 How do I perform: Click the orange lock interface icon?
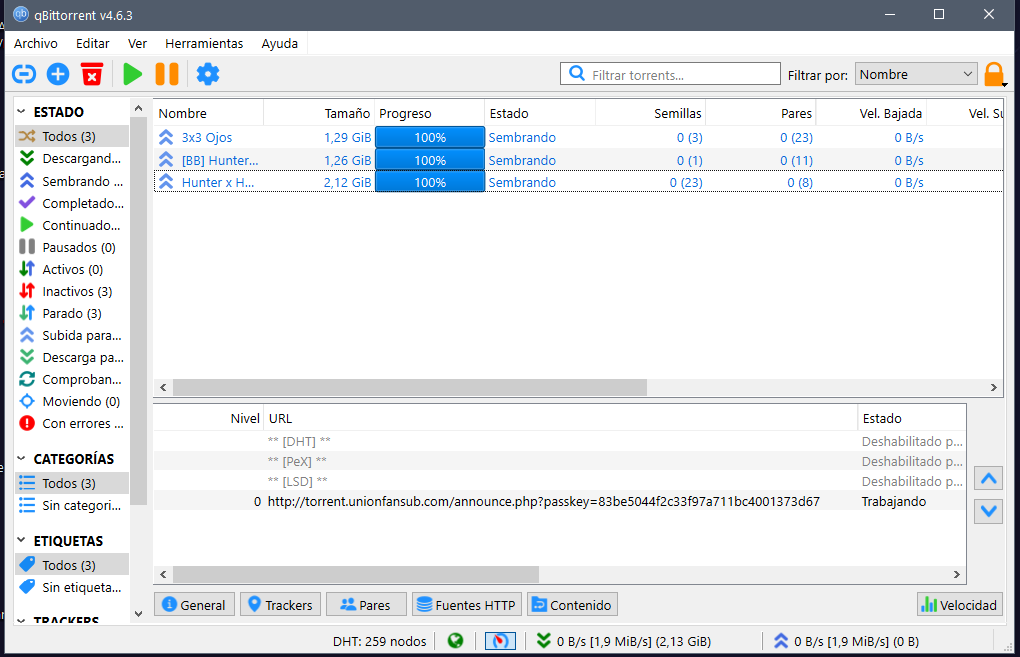click(993, 74)
